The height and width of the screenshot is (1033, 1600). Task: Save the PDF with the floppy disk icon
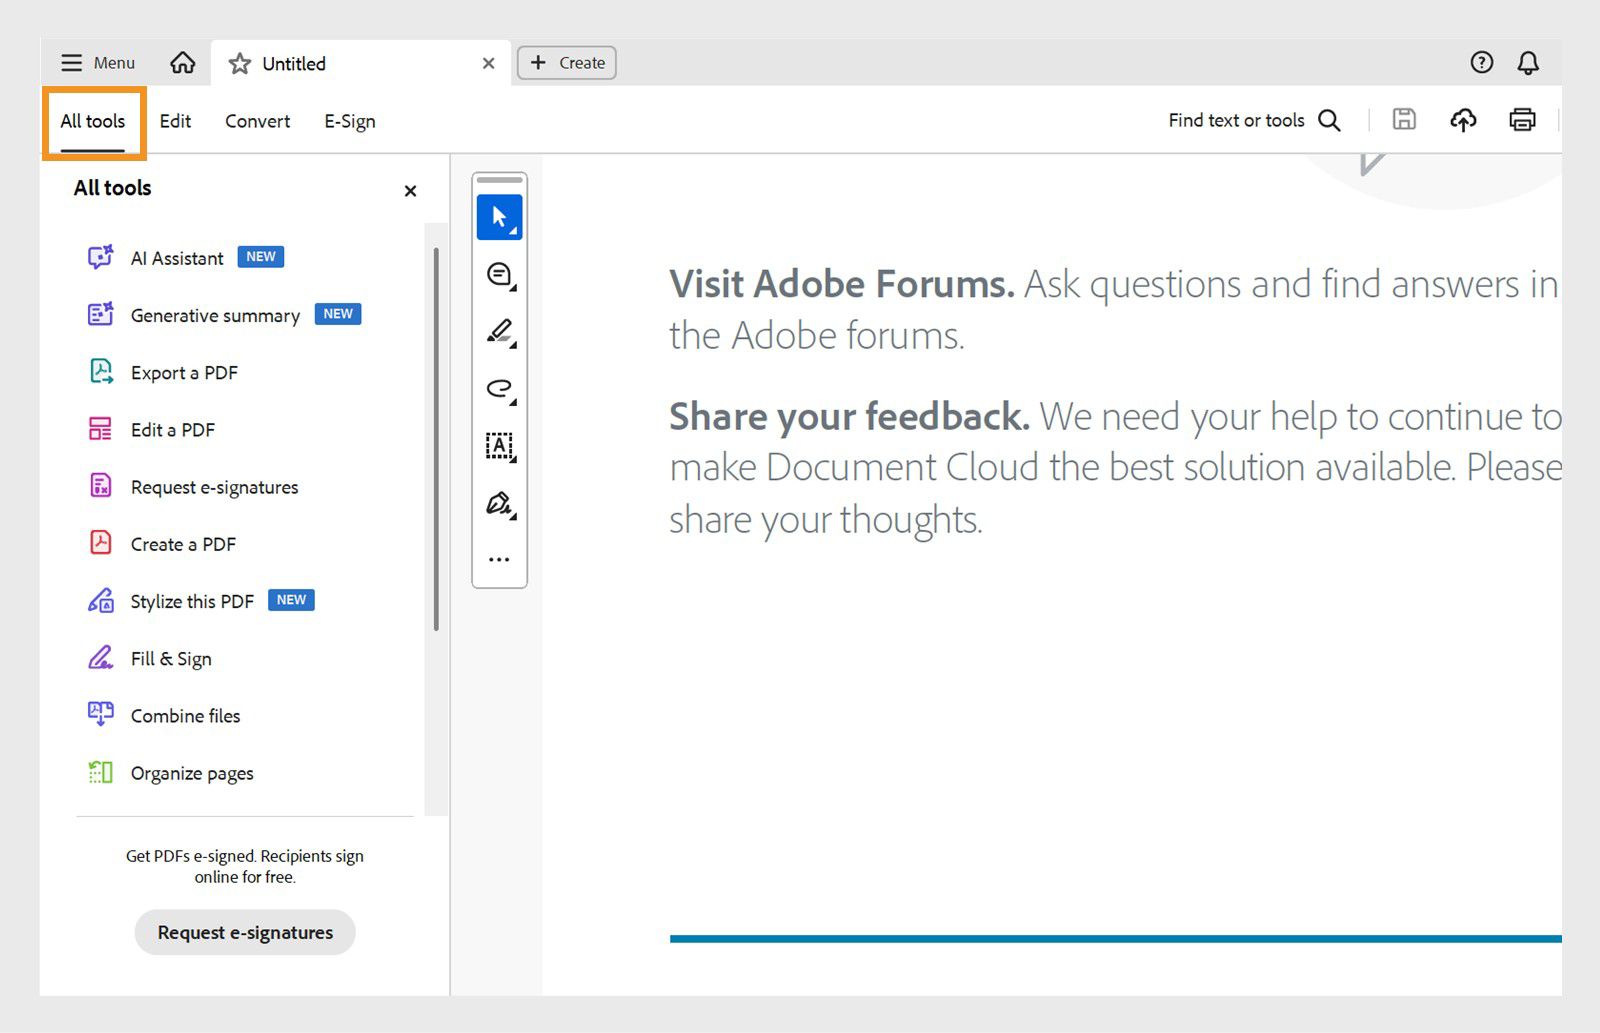(1404, 120)
